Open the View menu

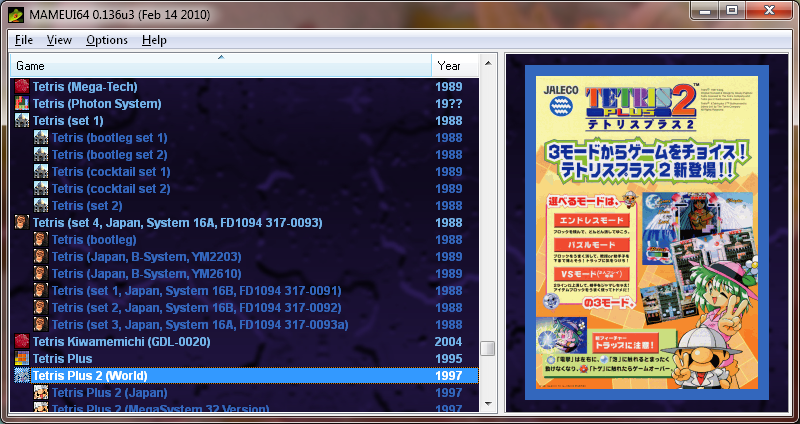(x=59, y=40)
